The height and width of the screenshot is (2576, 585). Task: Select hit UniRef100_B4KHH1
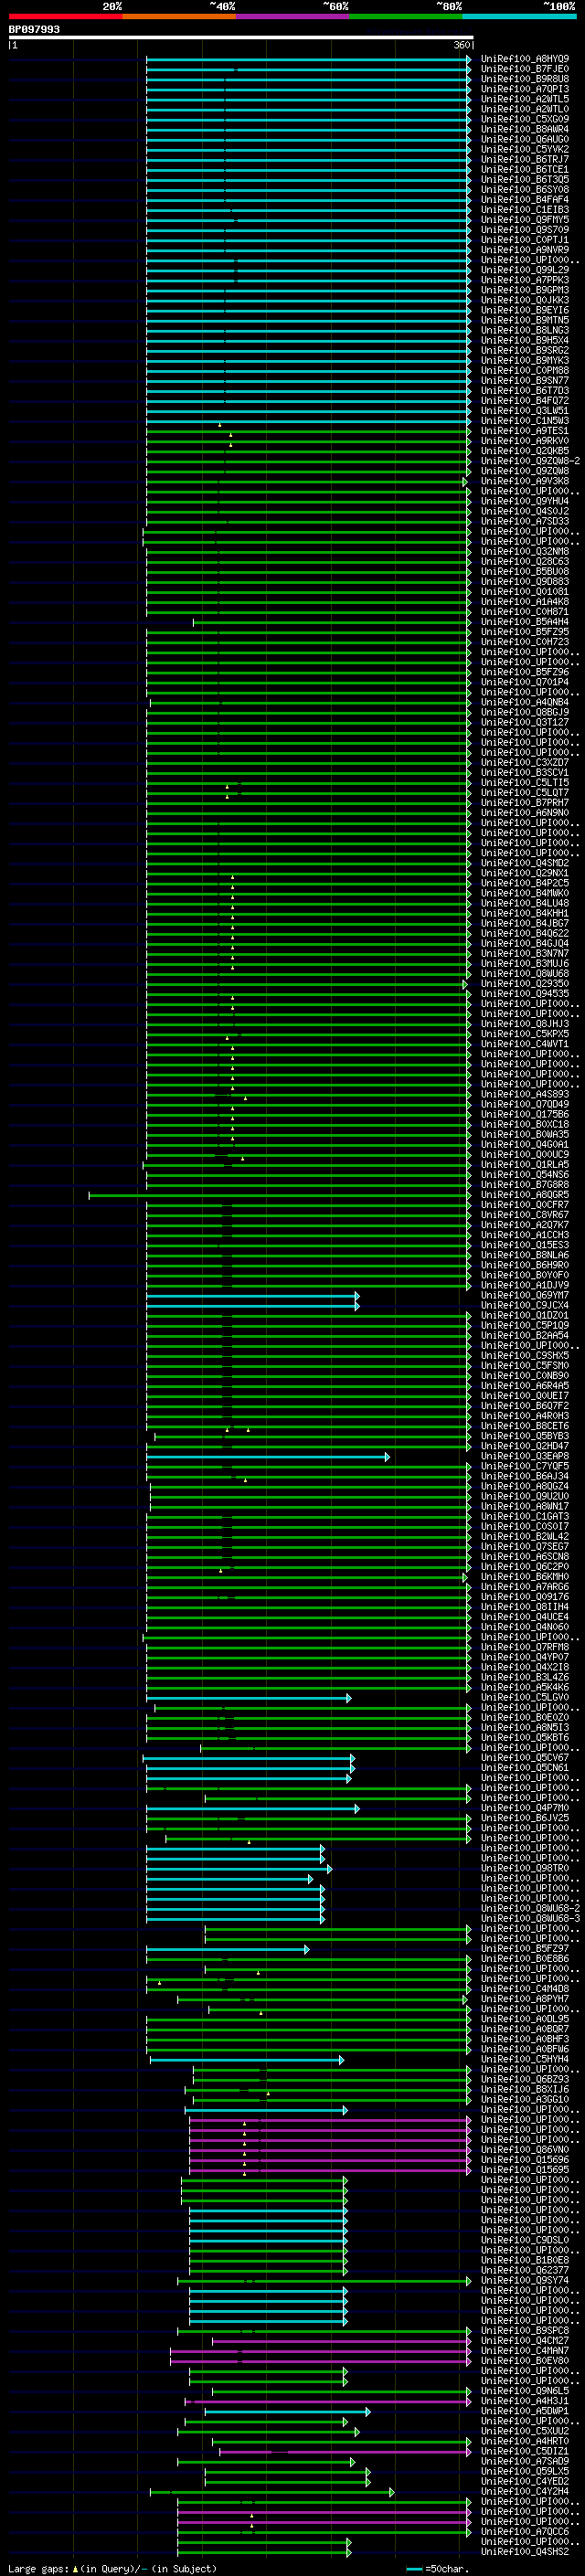tap(525, 913)
